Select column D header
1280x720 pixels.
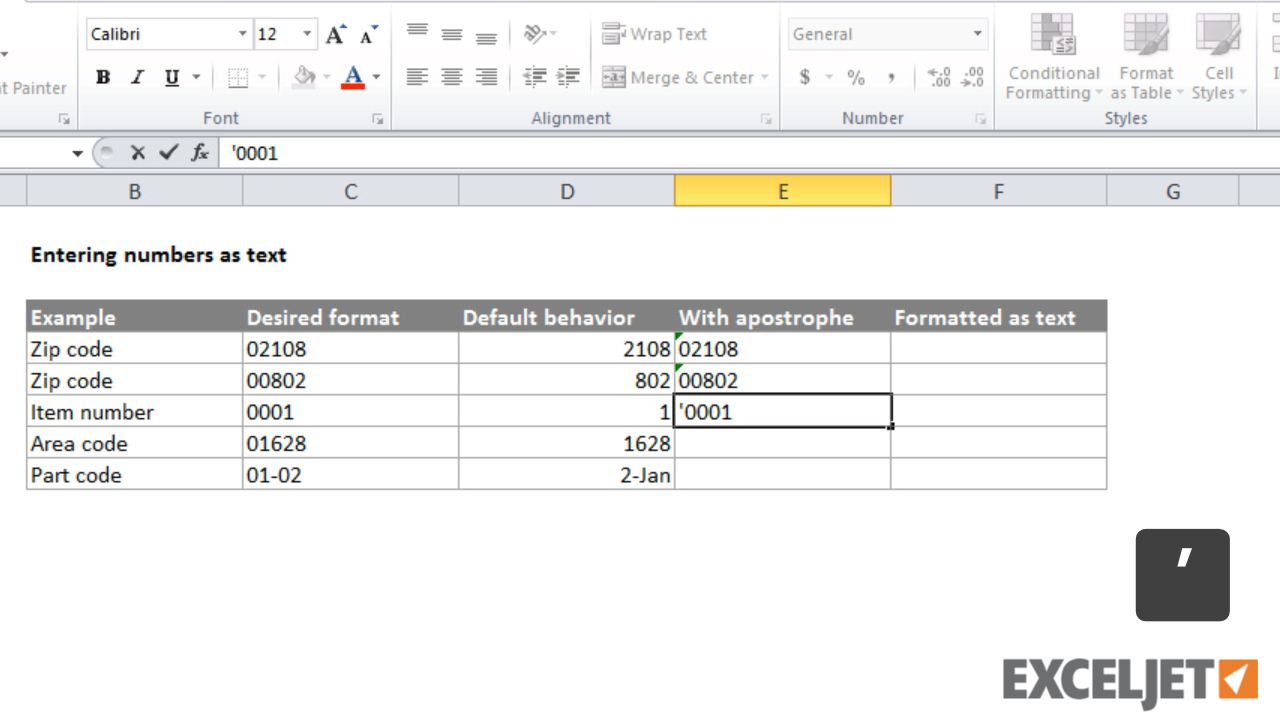567,191
